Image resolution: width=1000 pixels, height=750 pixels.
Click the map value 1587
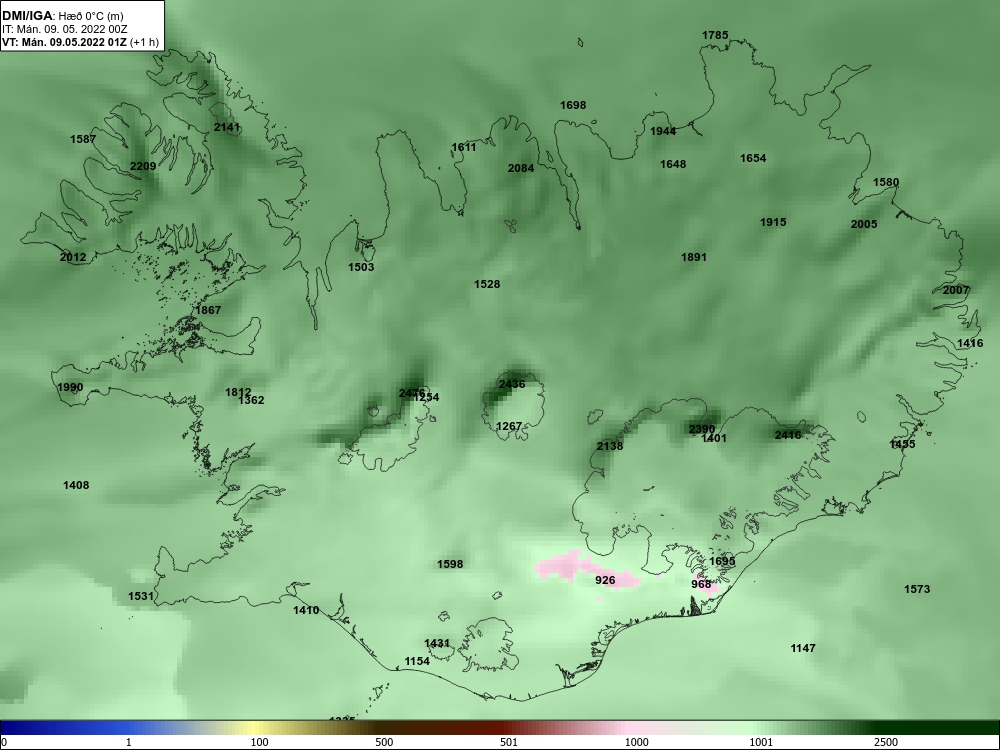[83, 140]
